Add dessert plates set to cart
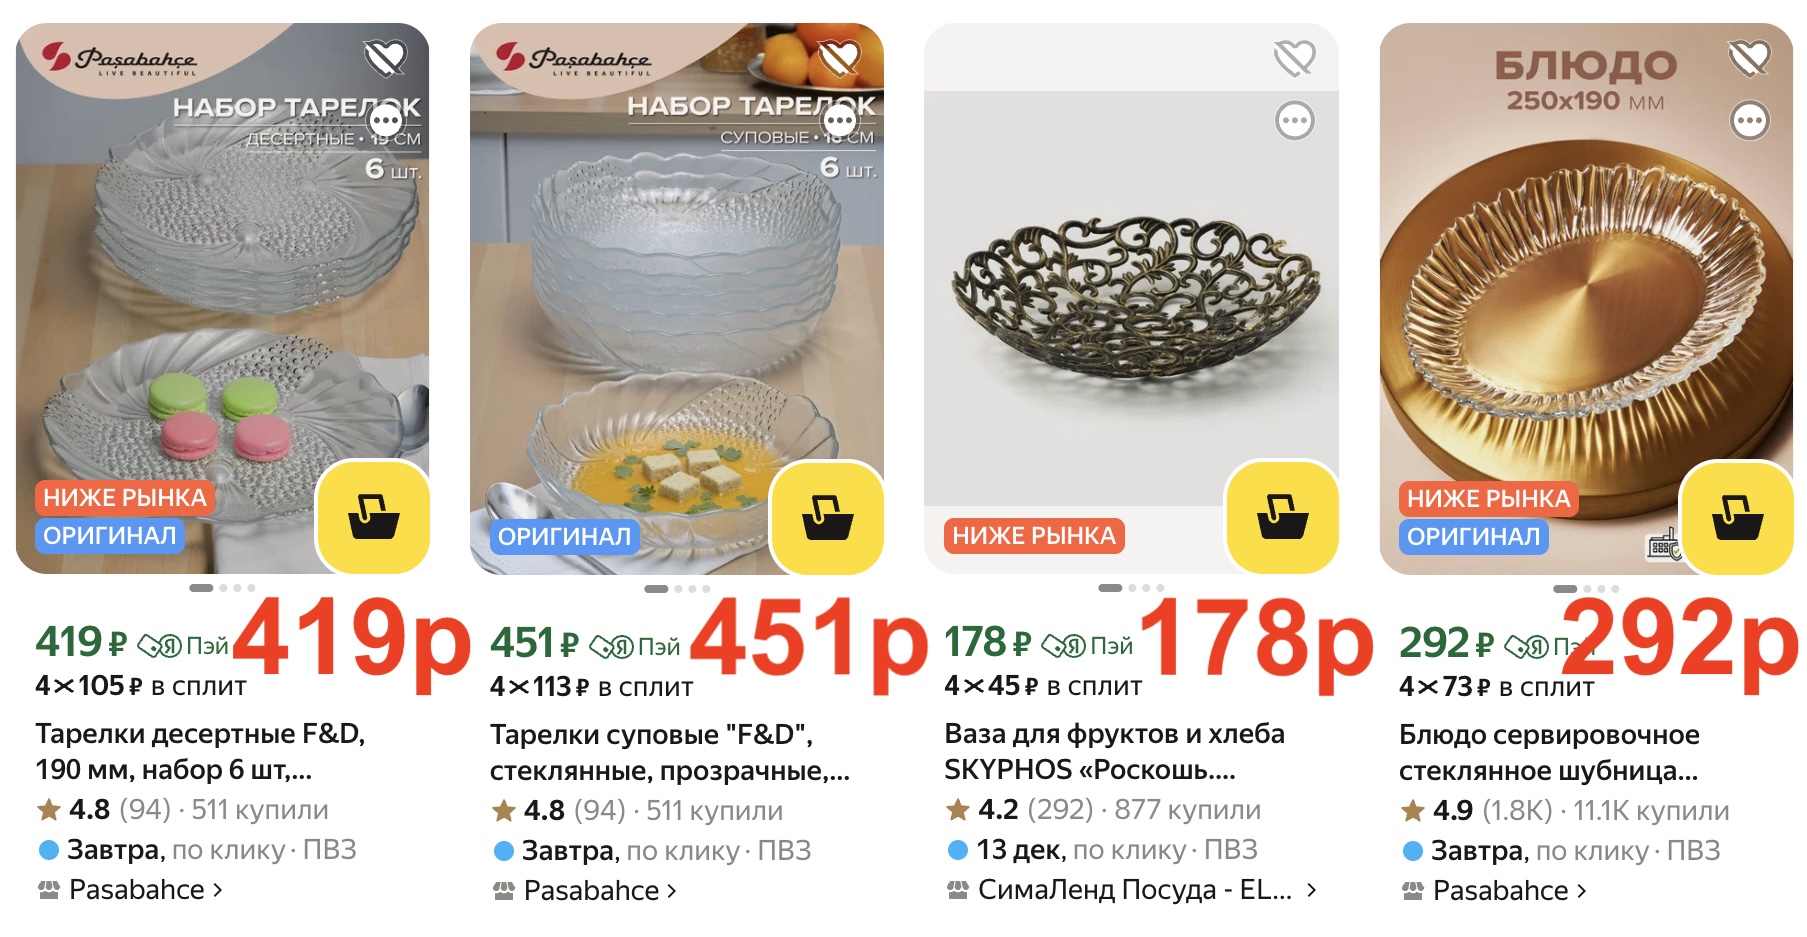Image resolution: width=1807 pixels, height=937 pixels. (373, 517)
